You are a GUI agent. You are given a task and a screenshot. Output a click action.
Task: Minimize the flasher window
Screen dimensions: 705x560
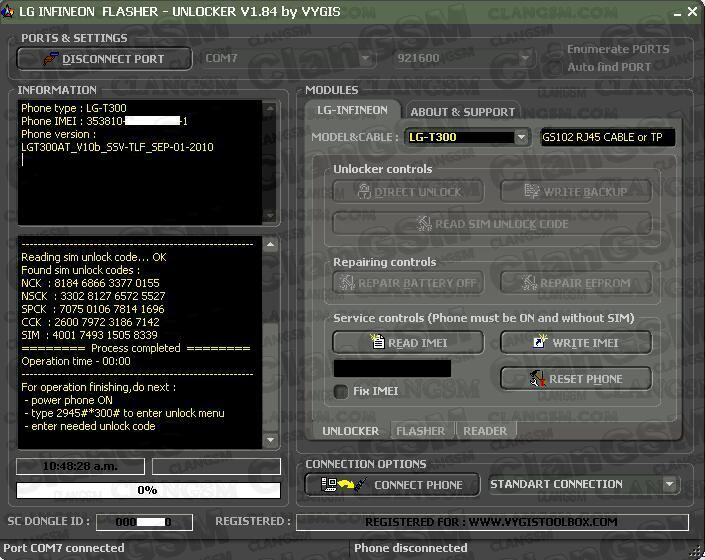coord(678,12)
